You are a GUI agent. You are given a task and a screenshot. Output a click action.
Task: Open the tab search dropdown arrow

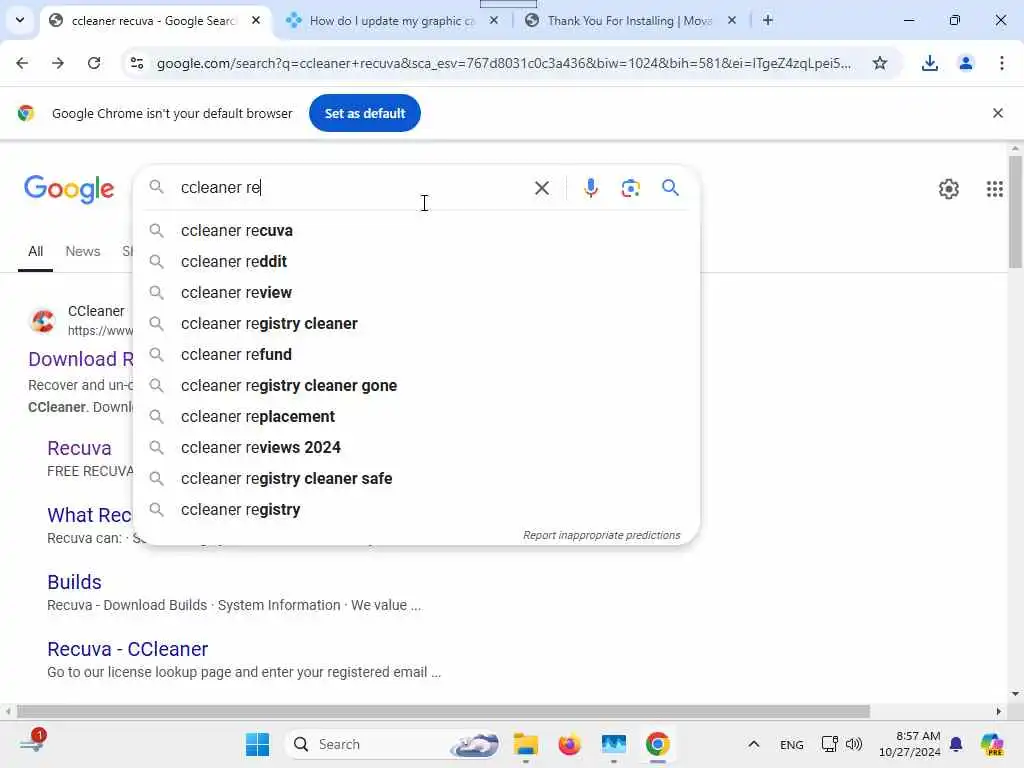point(20,20)
